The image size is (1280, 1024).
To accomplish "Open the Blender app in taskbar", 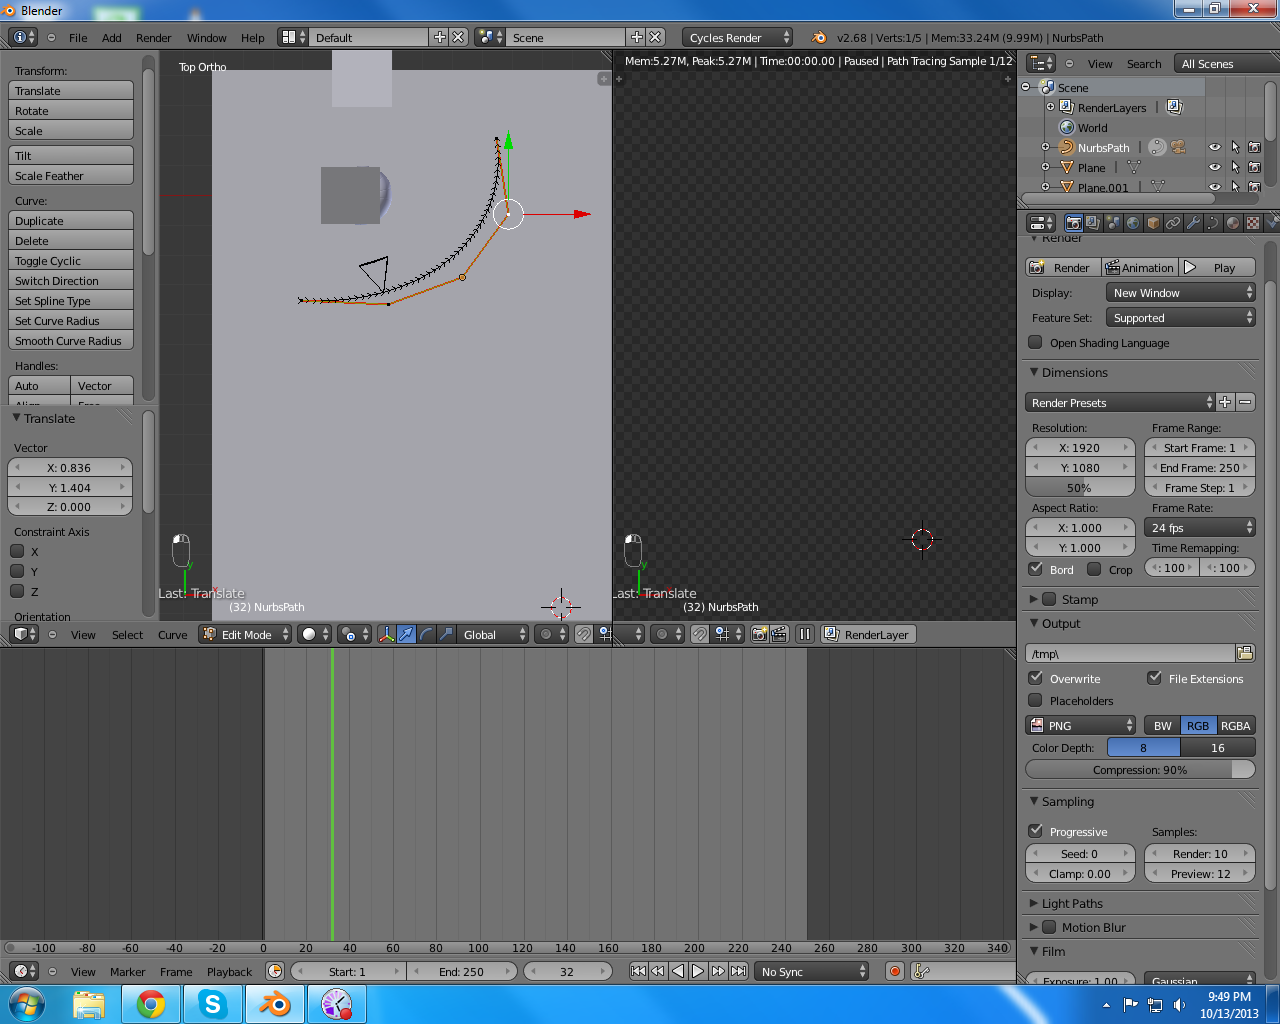I will coord(274,1004).
